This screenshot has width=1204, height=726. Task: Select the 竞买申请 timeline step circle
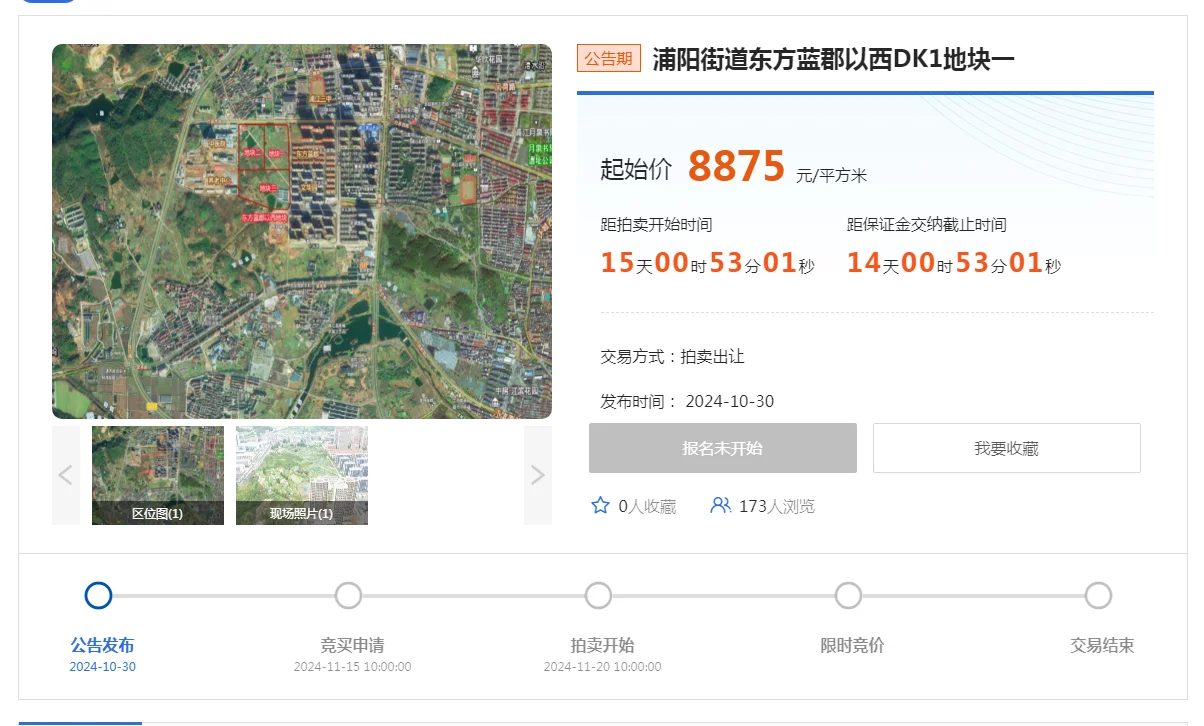point(348,596)
